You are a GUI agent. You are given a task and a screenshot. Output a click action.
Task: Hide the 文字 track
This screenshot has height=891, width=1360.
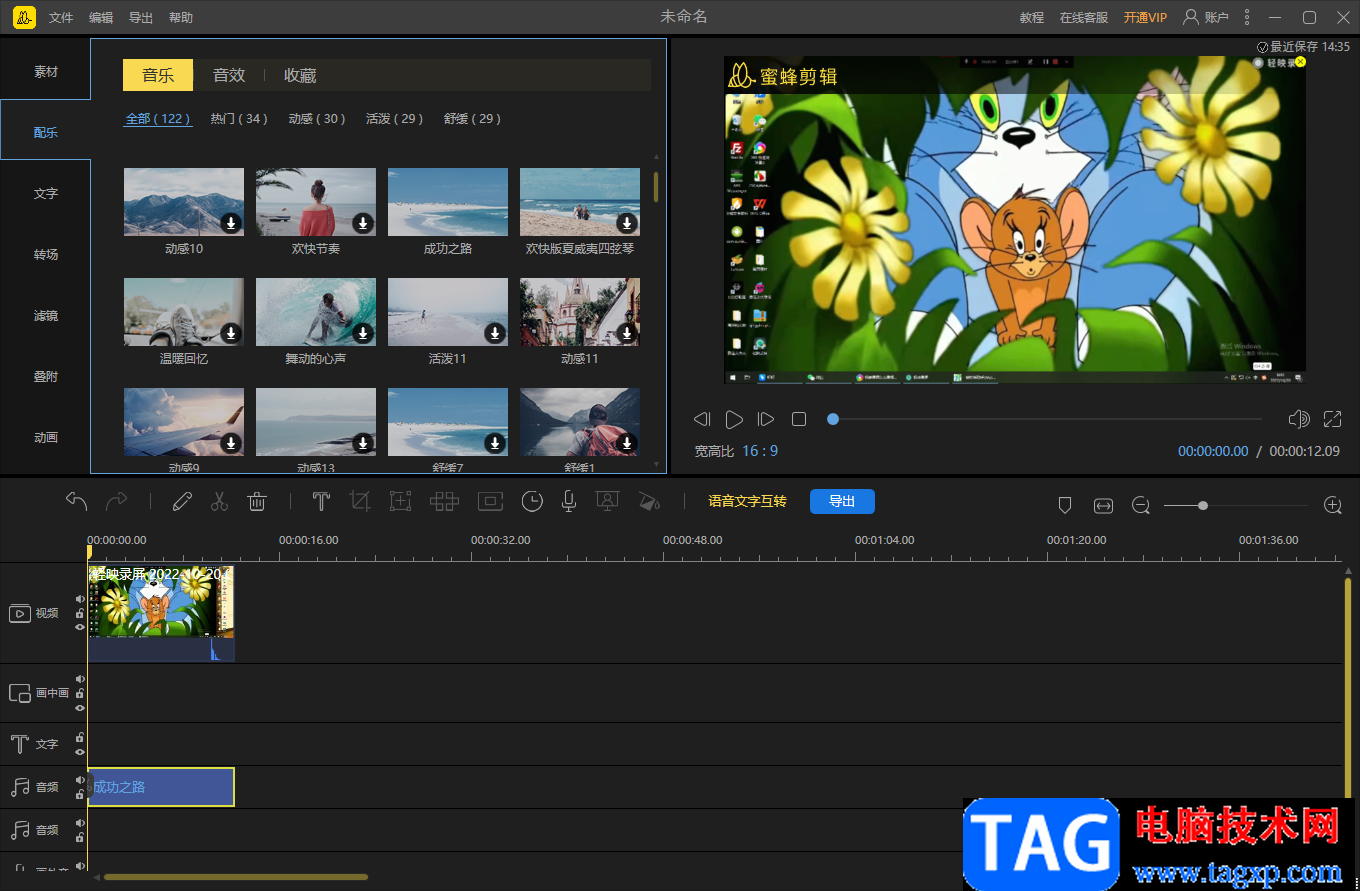[80, 752]
